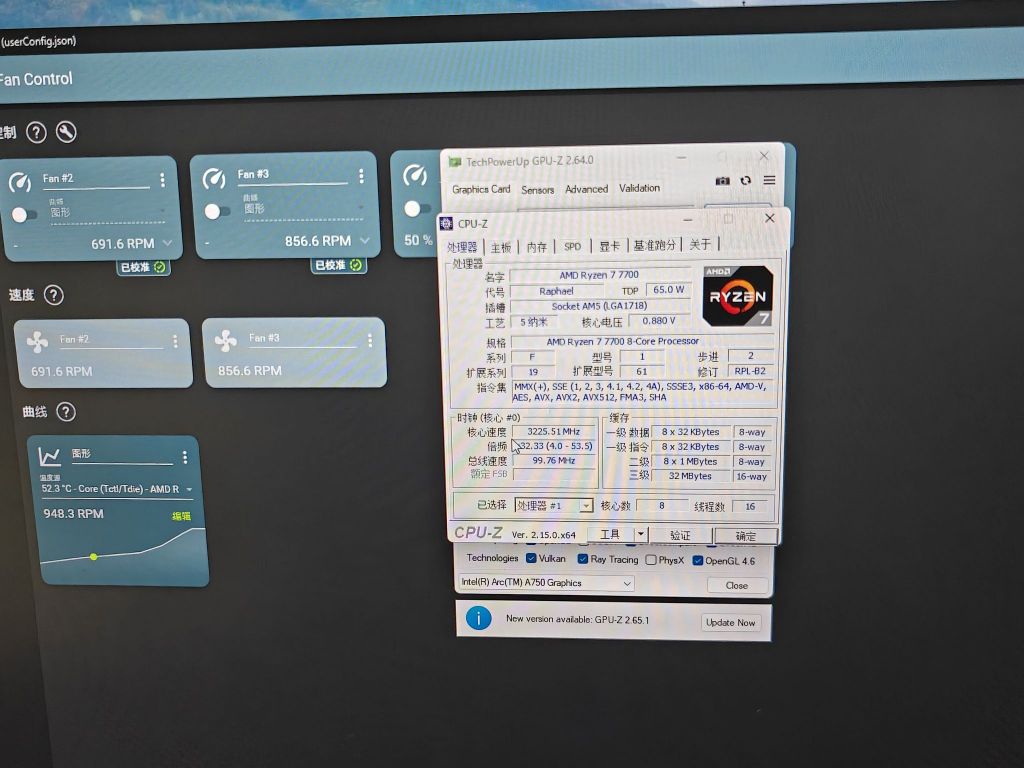
Task: Open the SPD tab in CPU-Z
Action: pyautogui.click(x=572, y=245)
